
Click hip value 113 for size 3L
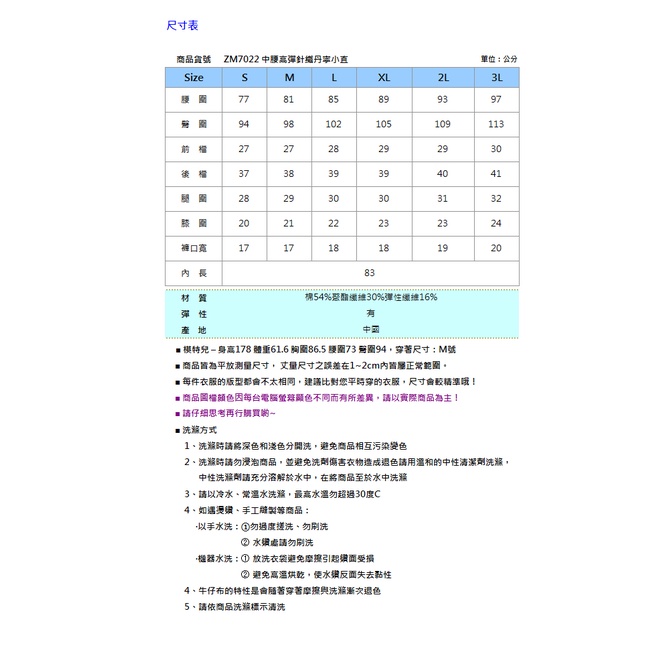pyautogui.click(x=496, y=124)
